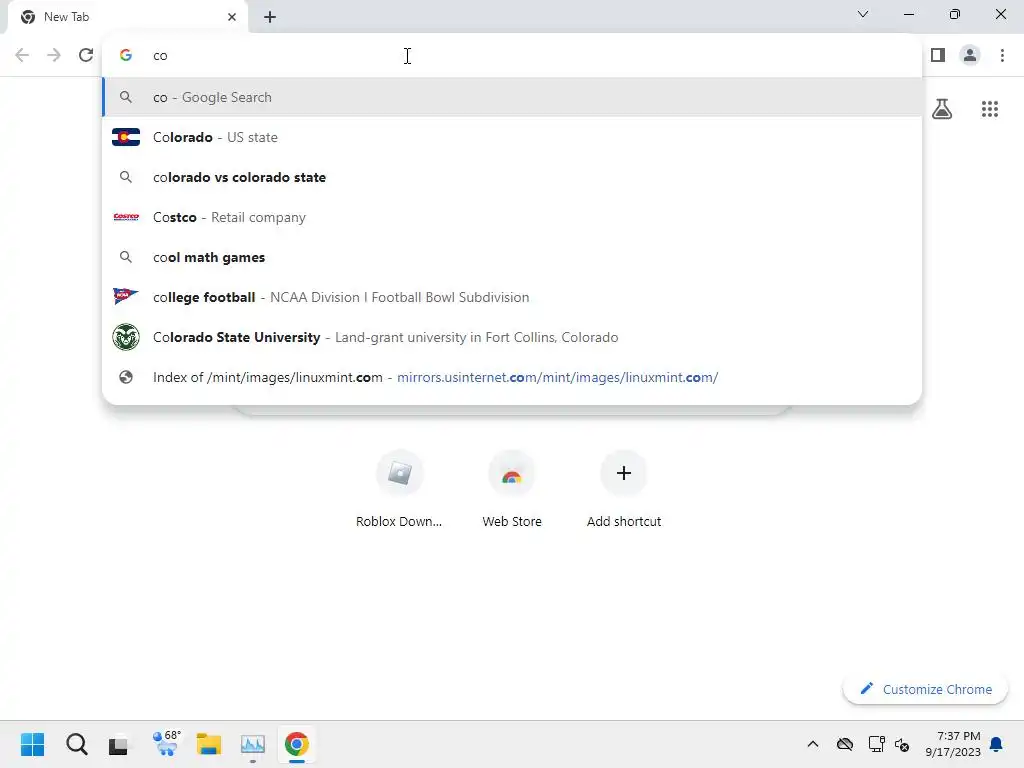
Task: Click the cloud sync-off tray icon
Action: click(845, 744)
